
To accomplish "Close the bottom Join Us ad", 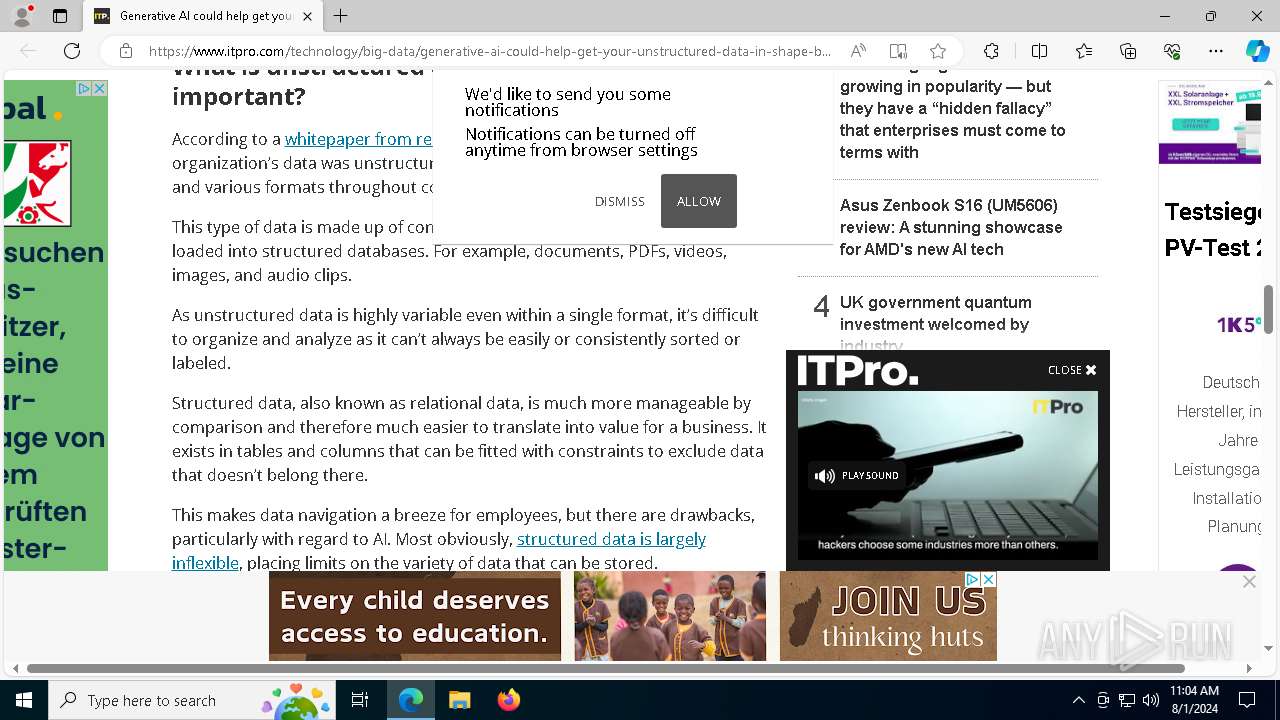I will pyautogui.click(x=988, y=579).
